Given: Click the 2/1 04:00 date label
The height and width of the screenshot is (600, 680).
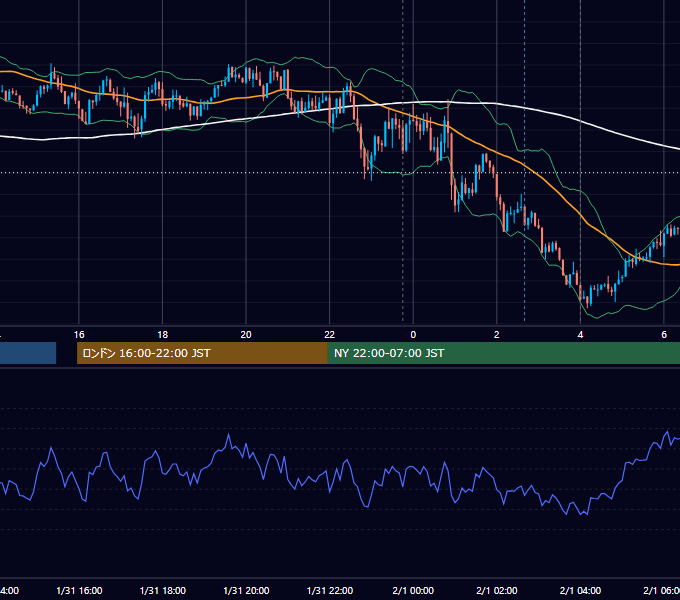Looking at the screenshot, I should pyautogui.click(x=580, y=590).
